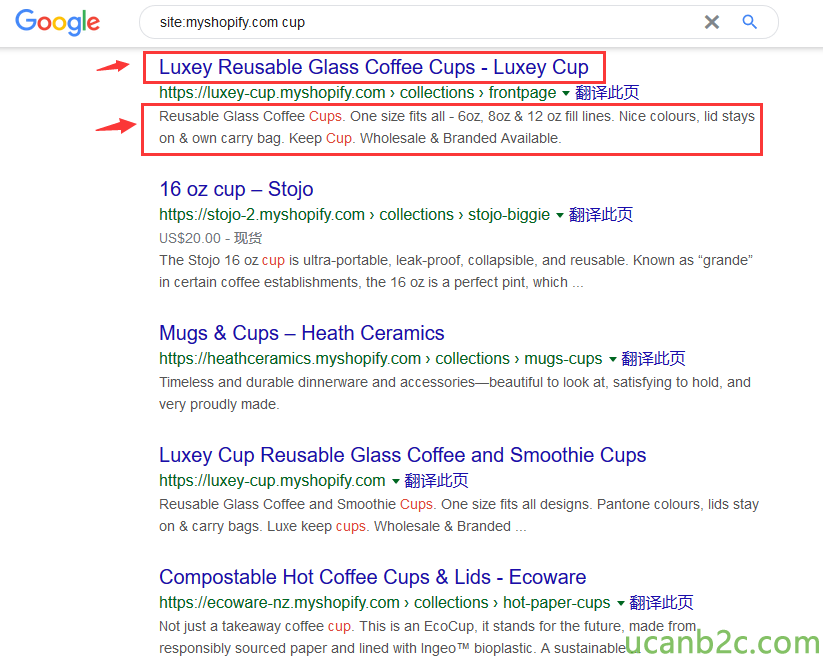Viewport: 823px width, 670px height.
Task: Open the stojo-2.myshopify.com stojo-biggie URL
Action: [354, 215]
